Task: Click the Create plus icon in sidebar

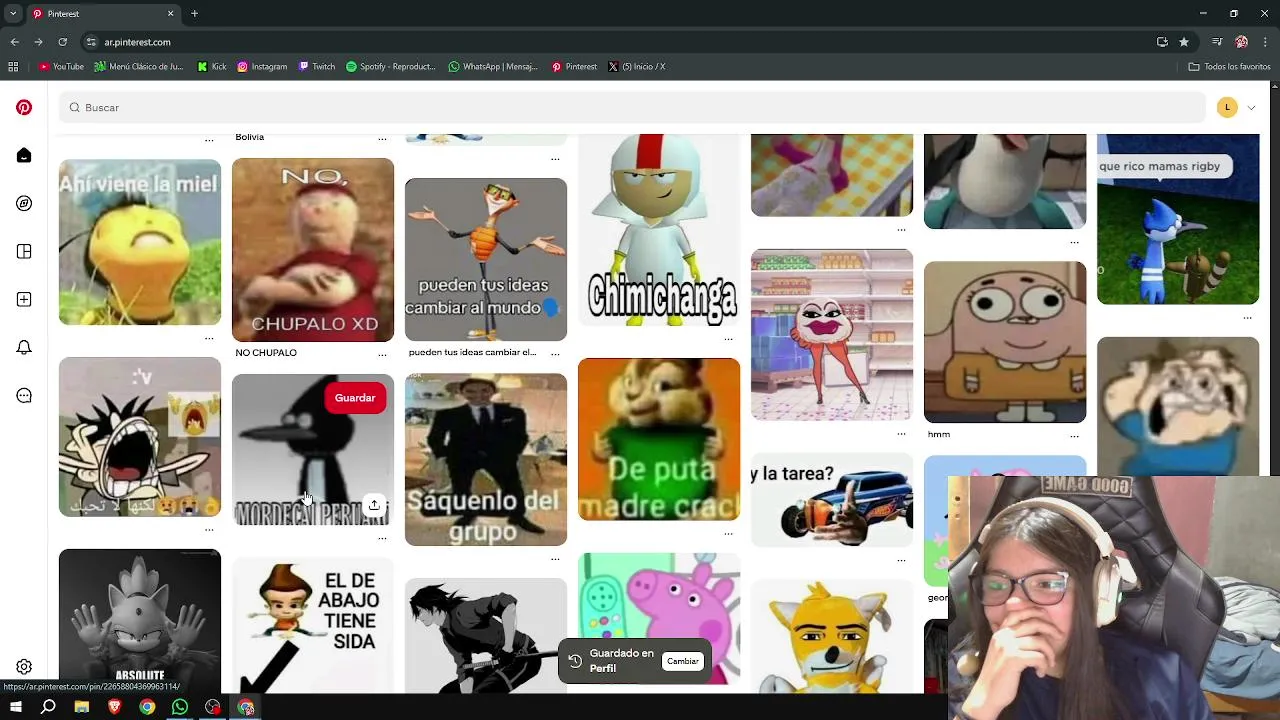Action: tap(24, 299)
